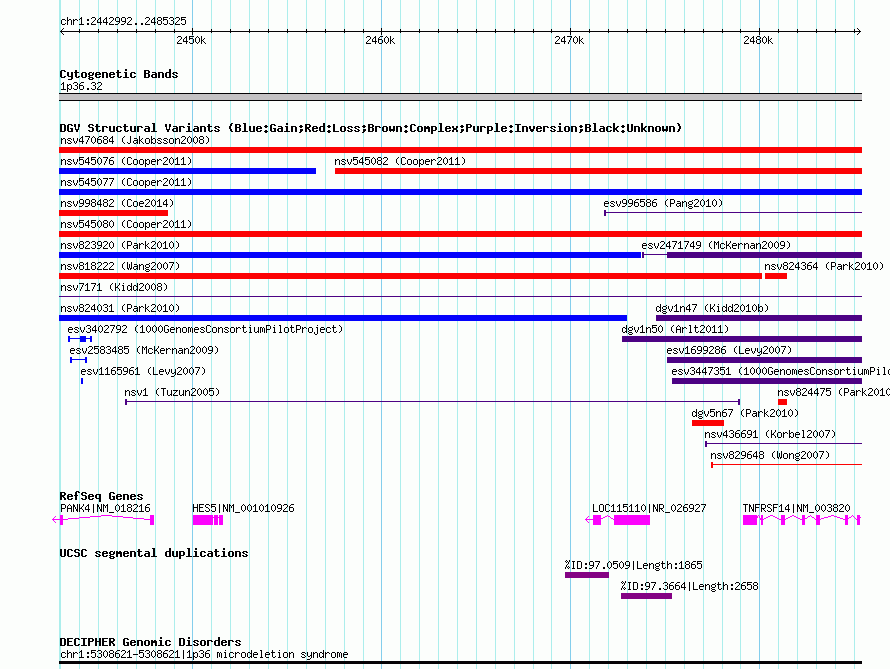Click the TNFRSF14 gene model
The image size is (890, 669).
801,520
